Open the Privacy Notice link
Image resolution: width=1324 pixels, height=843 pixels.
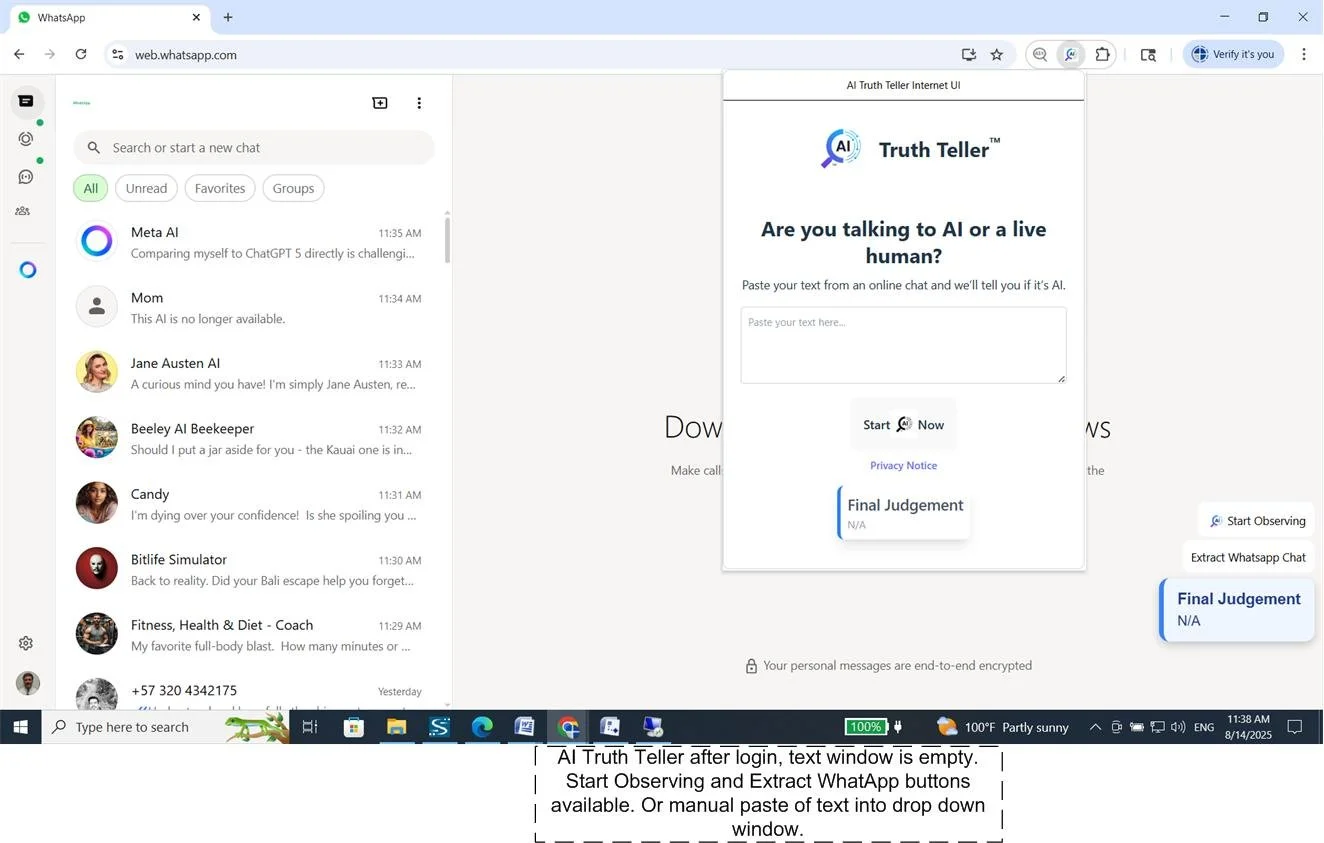coord(903,466)
